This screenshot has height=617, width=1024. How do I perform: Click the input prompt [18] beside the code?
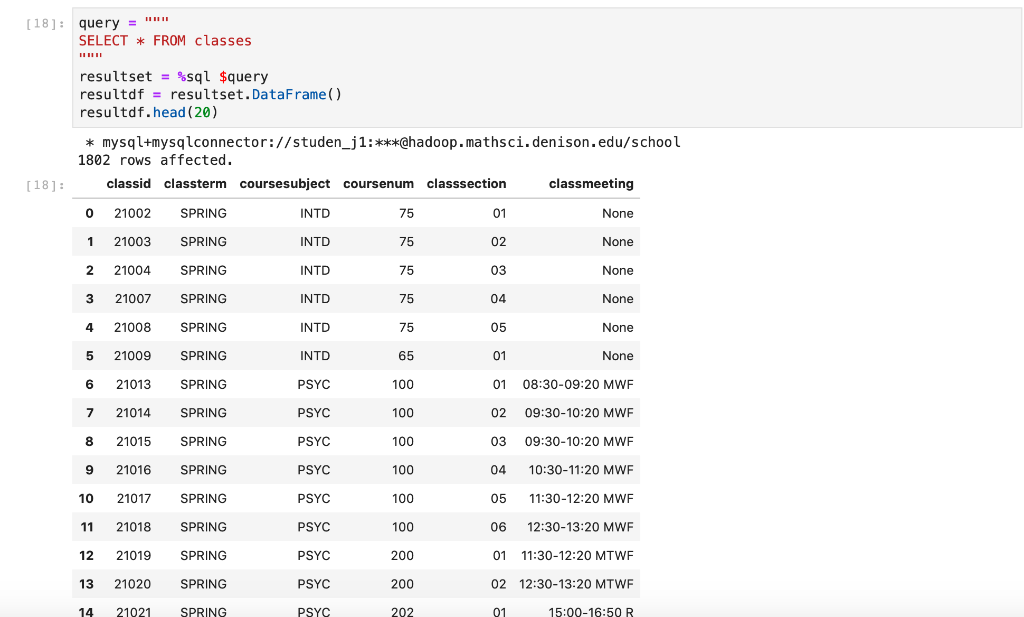45,24
